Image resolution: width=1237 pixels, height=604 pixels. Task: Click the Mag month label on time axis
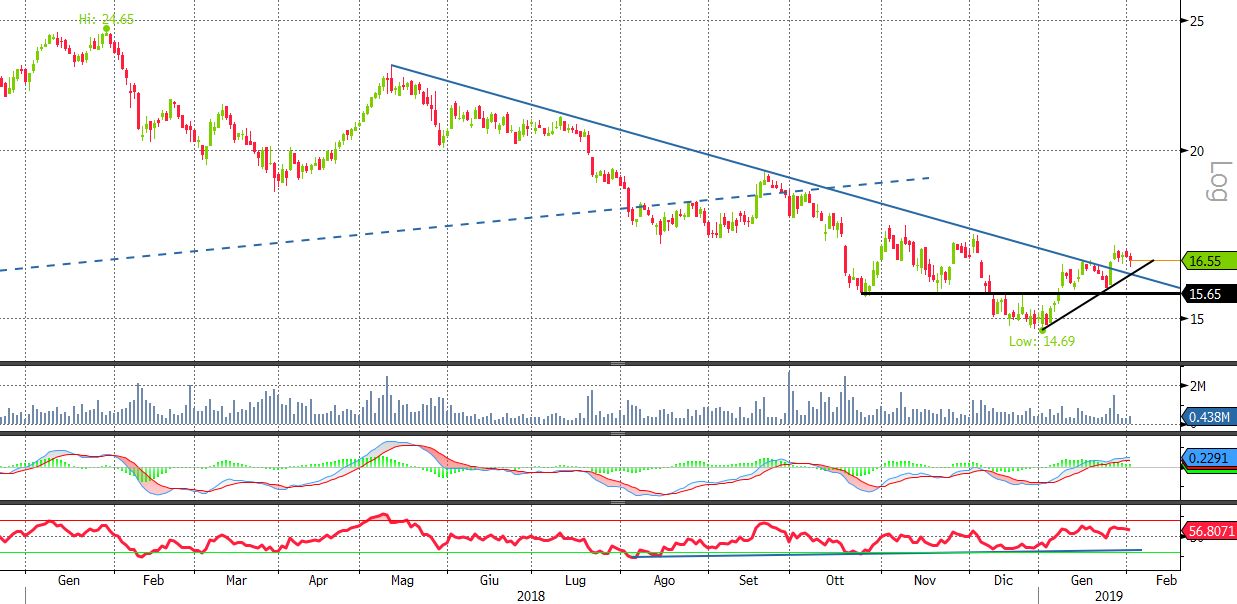[x=401, y=580]
